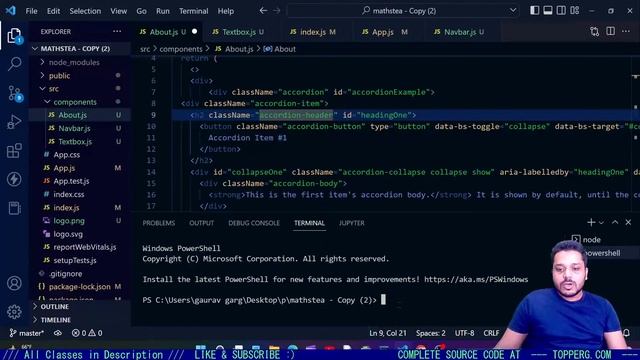This screenshot has height=360, width=640.
Task: Open the File menu
Action: (x=31, y=11)
